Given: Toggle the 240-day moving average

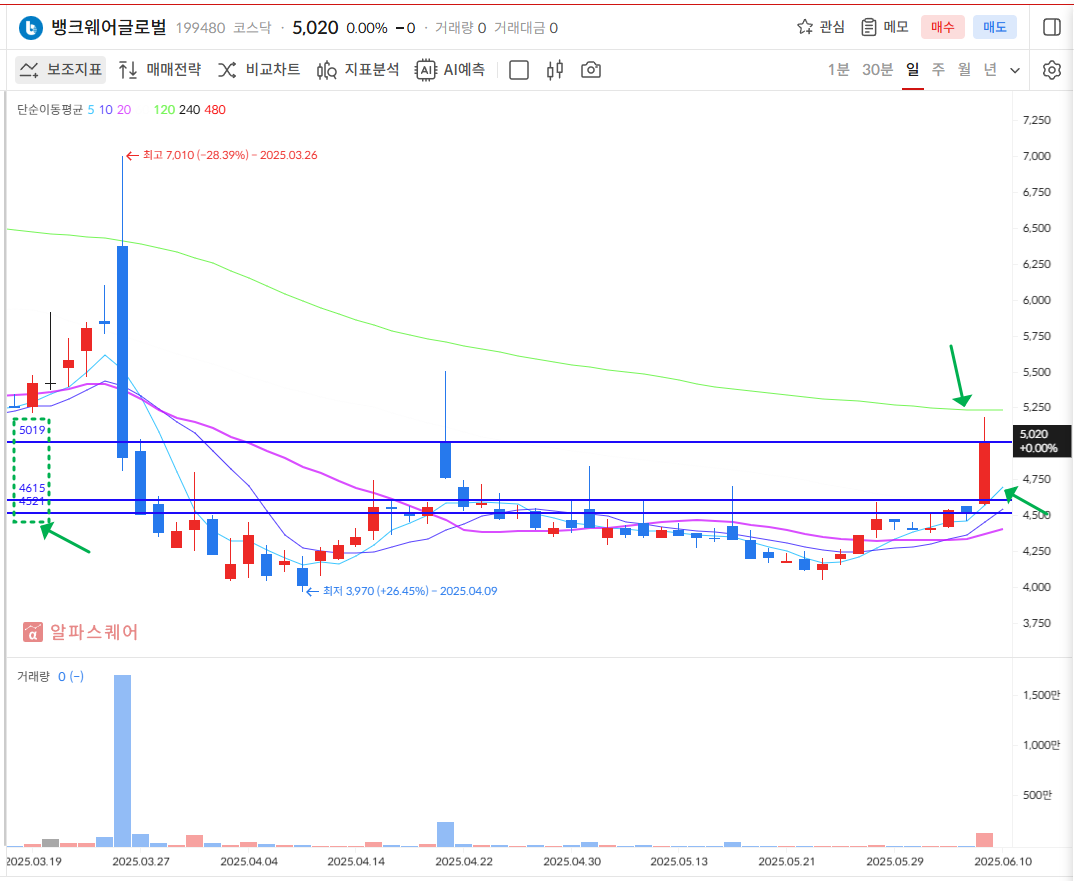Looking at the screenshot, I should click(x=190, y=110).
